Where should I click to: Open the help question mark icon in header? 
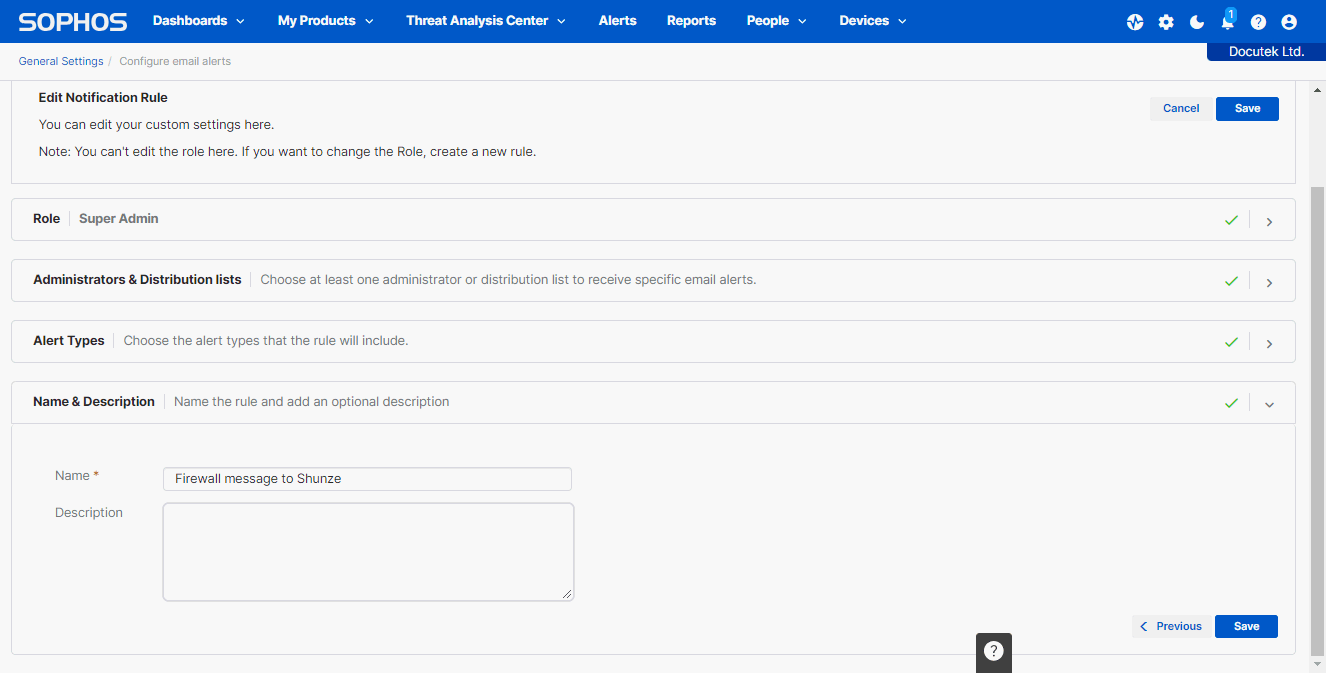[1258, 22]
